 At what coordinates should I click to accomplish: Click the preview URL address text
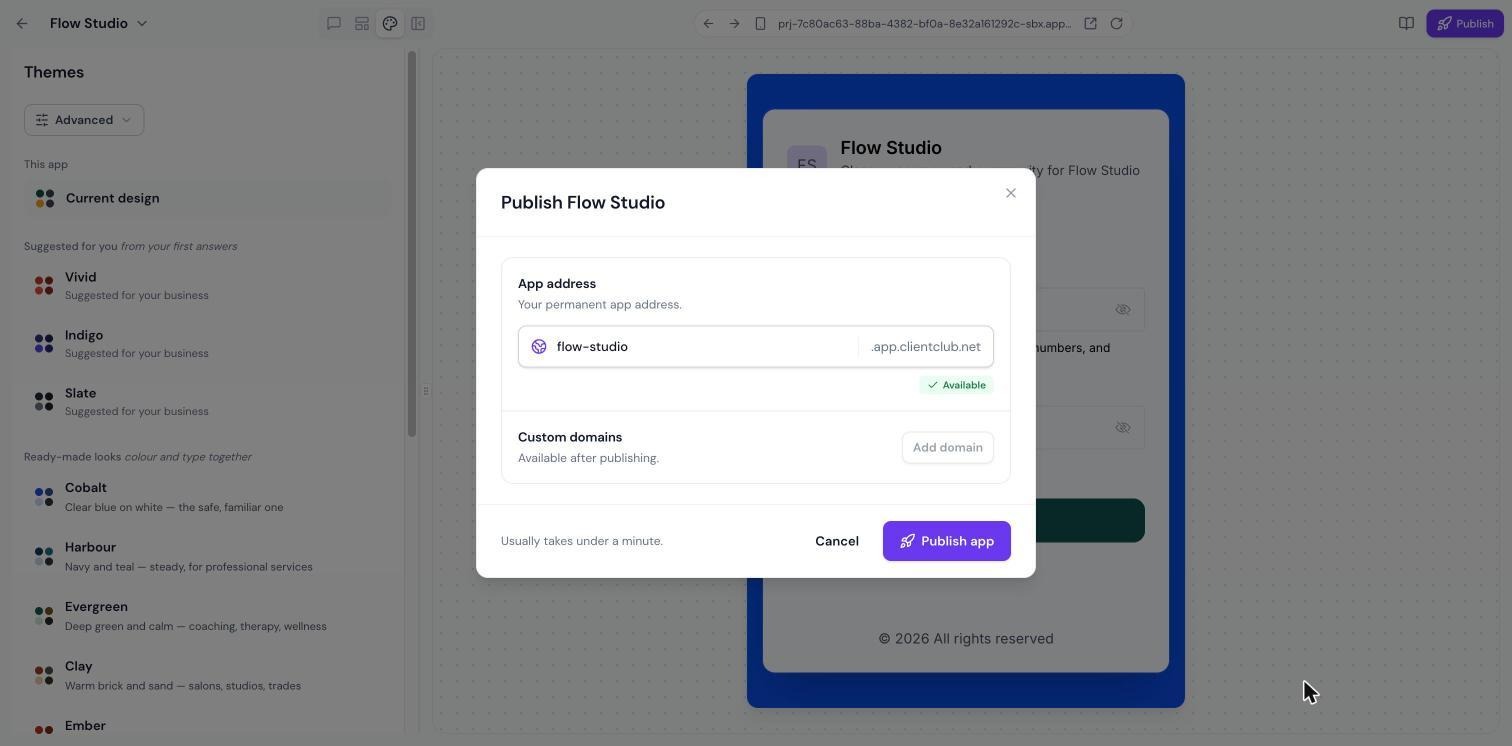click(x=924, y=23)
